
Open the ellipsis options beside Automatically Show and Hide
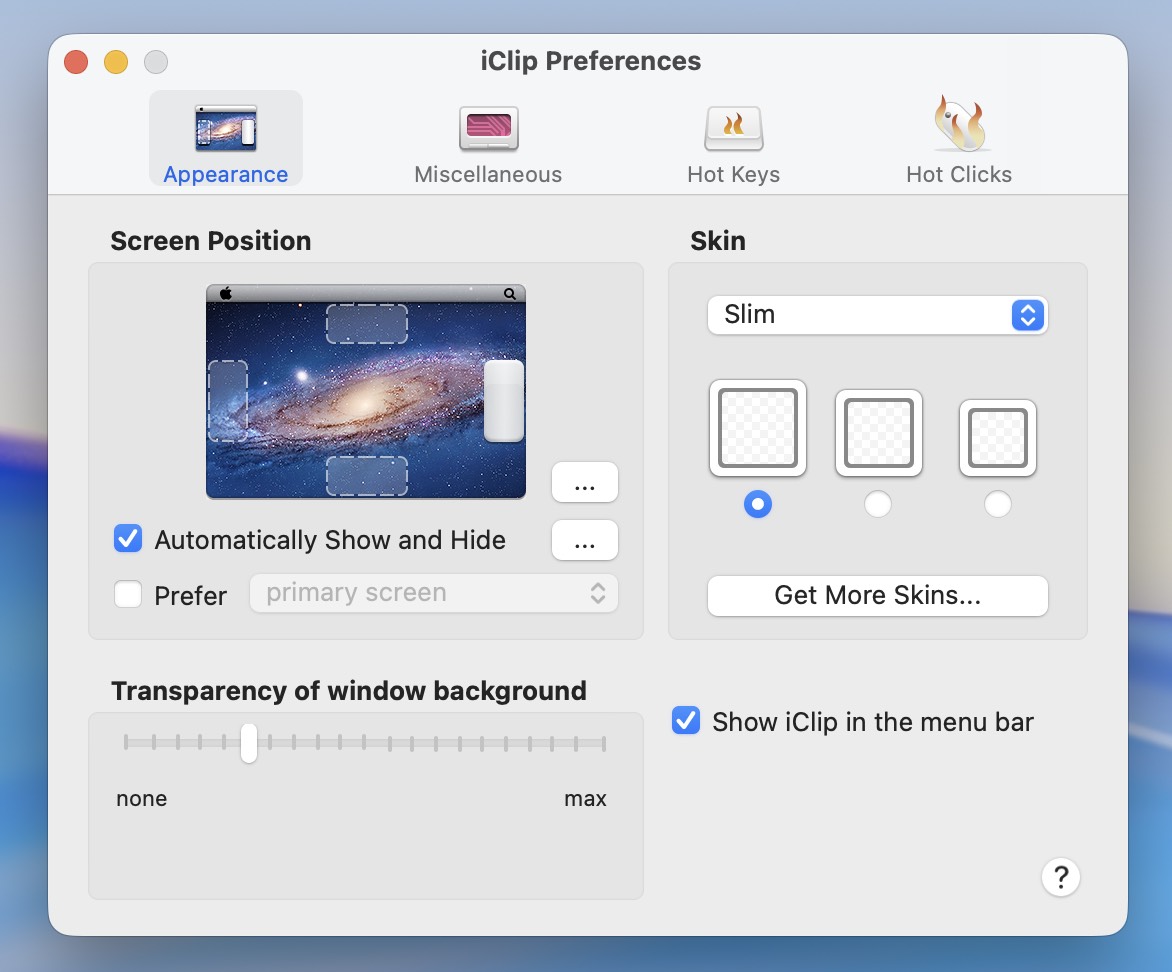[585, 541]
